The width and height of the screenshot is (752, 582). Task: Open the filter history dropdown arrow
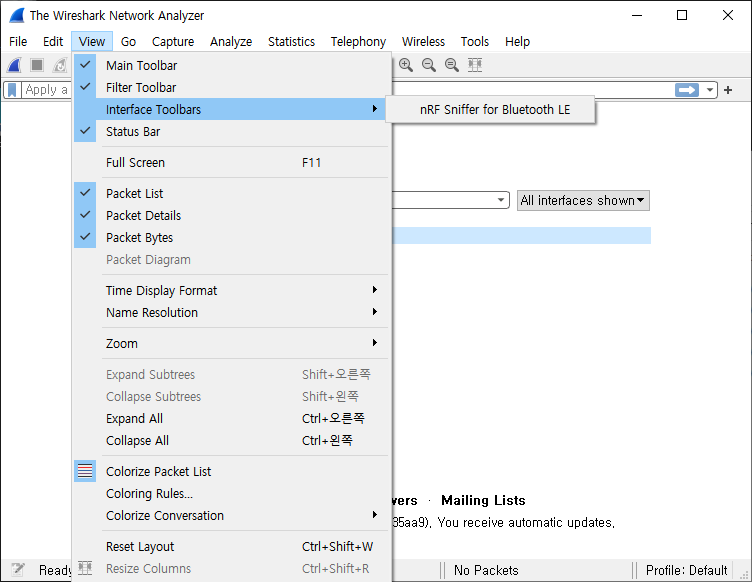pyautogui.click(x=710, y=90)
